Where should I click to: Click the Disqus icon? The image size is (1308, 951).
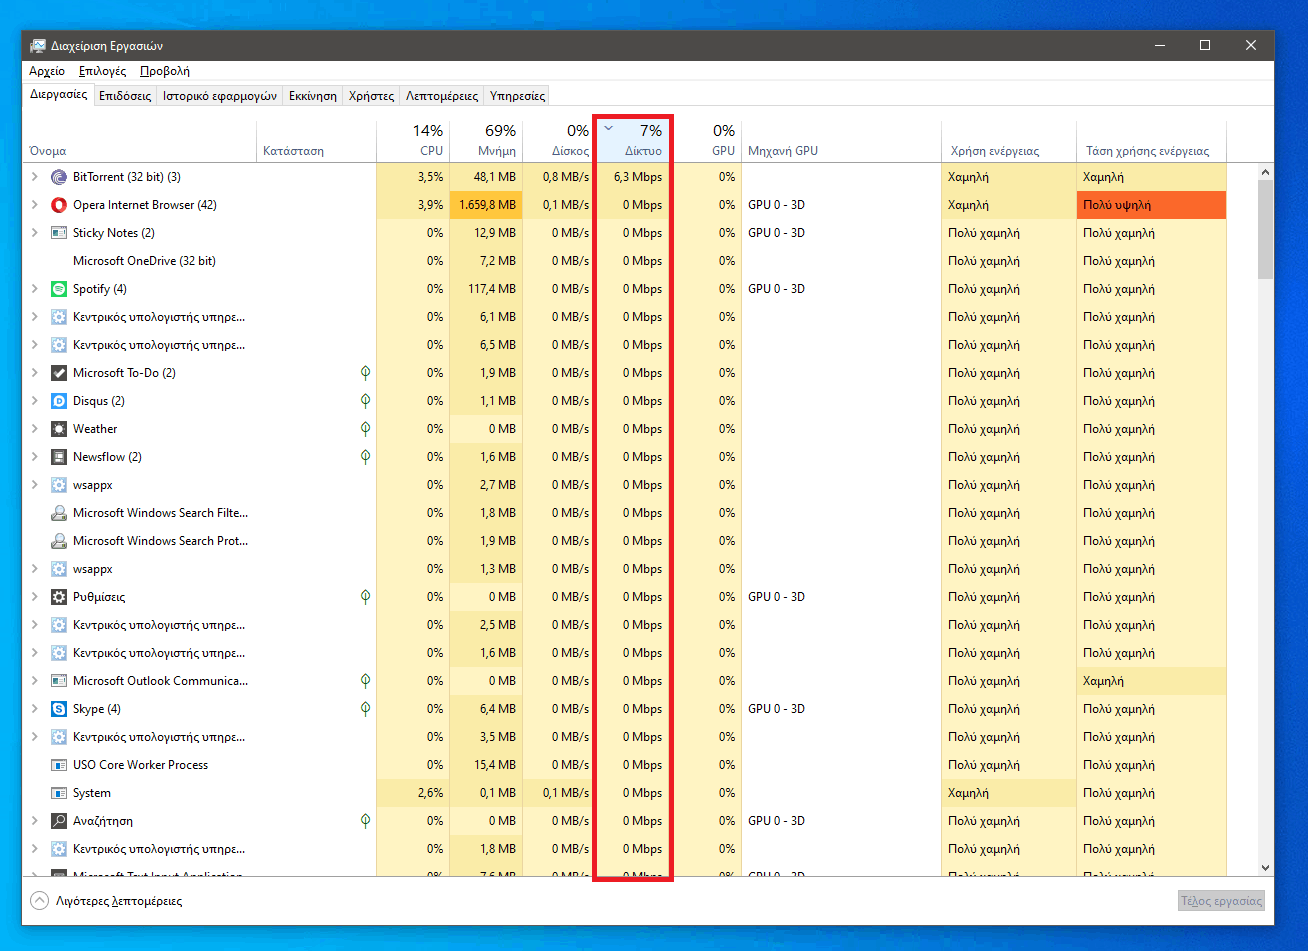click(x=58, y=401)
